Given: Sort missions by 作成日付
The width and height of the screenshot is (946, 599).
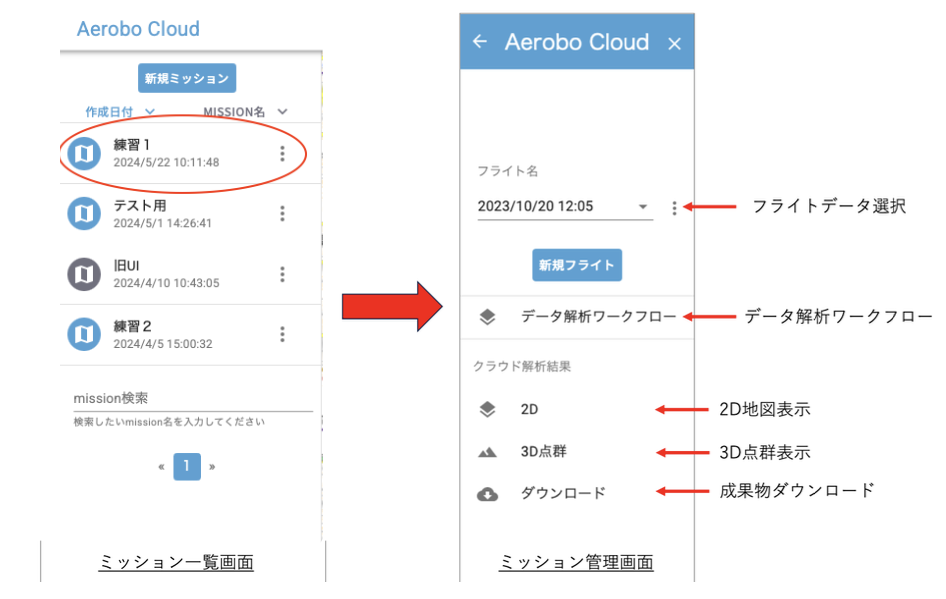Looking at the screenshot, I should point(120,112).
